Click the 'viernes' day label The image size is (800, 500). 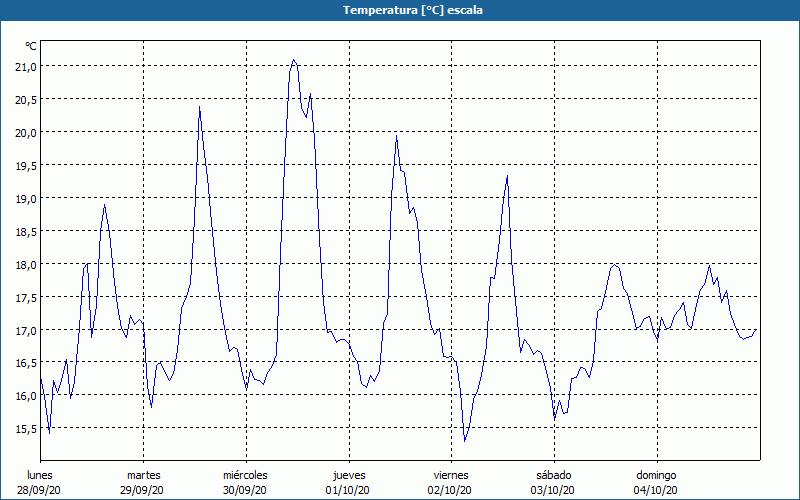point(451,475)
